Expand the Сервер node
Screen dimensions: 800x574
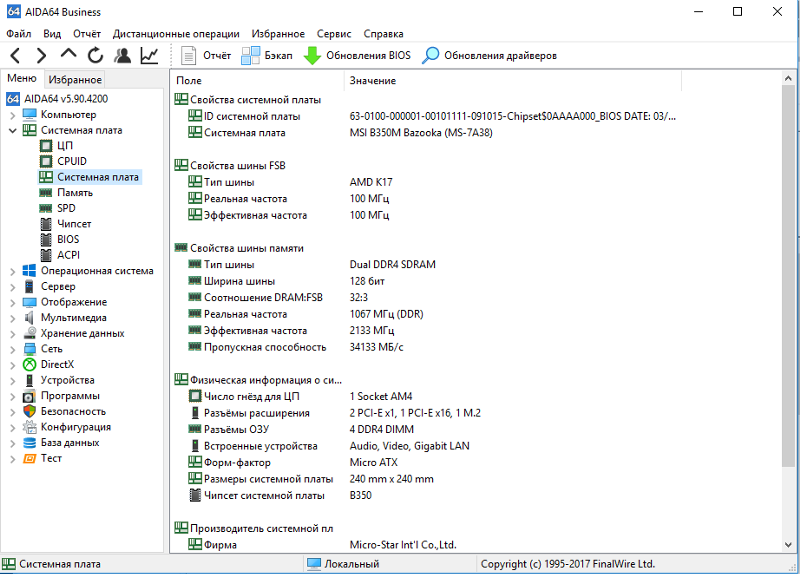pyautogui.click(x=13, y=287)
